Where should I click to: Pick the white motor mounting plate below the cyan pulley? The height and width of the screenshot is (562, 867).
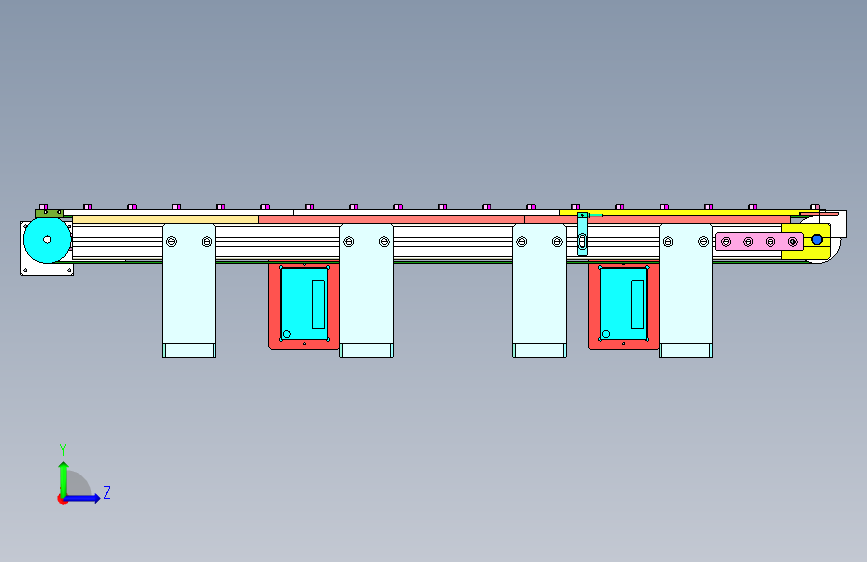(47, 268)
